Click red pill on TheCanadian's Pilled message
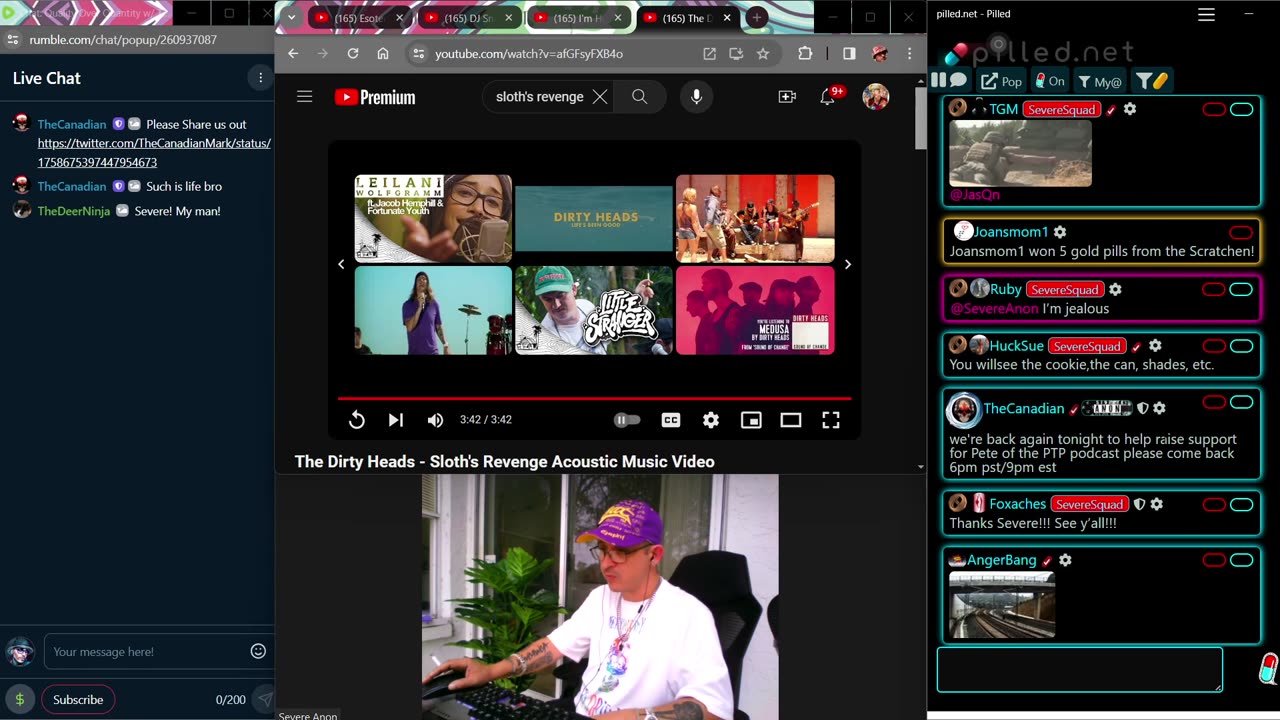Screen dimensions: 1280x720 1214,402
